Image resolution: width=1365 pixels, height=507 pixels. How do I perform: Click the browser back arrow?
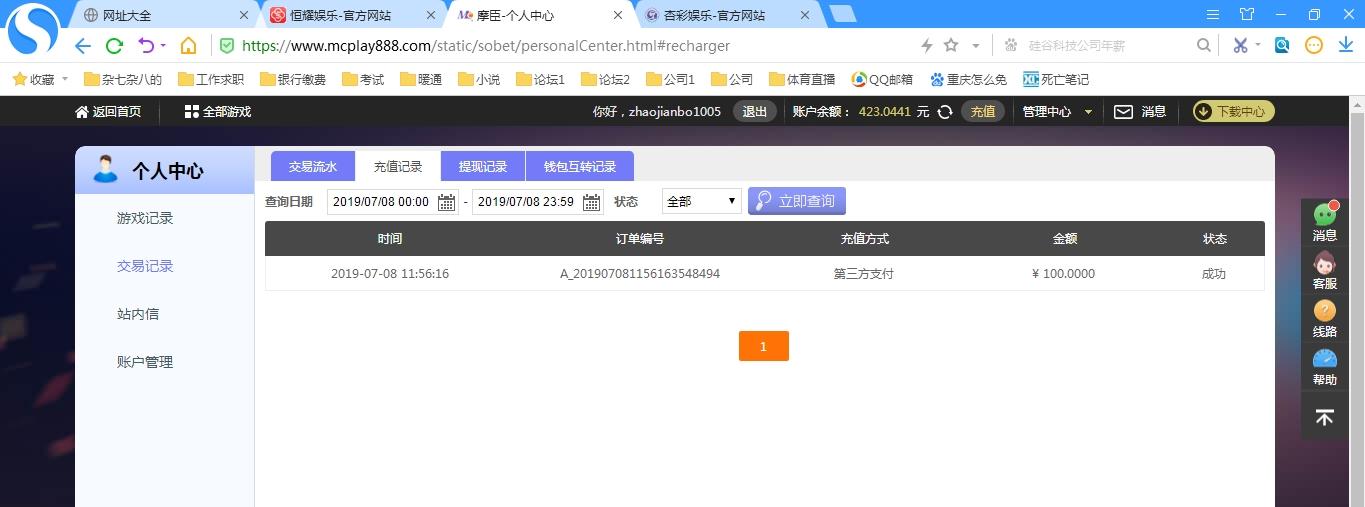(x=83, y=46)
